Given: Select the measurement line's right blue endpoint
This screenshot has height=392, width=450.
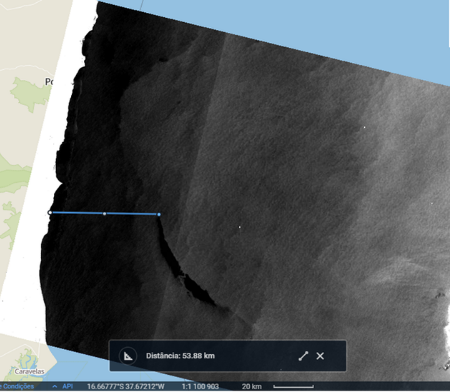Looking at the screenshot, I should [x=159, y=214].
